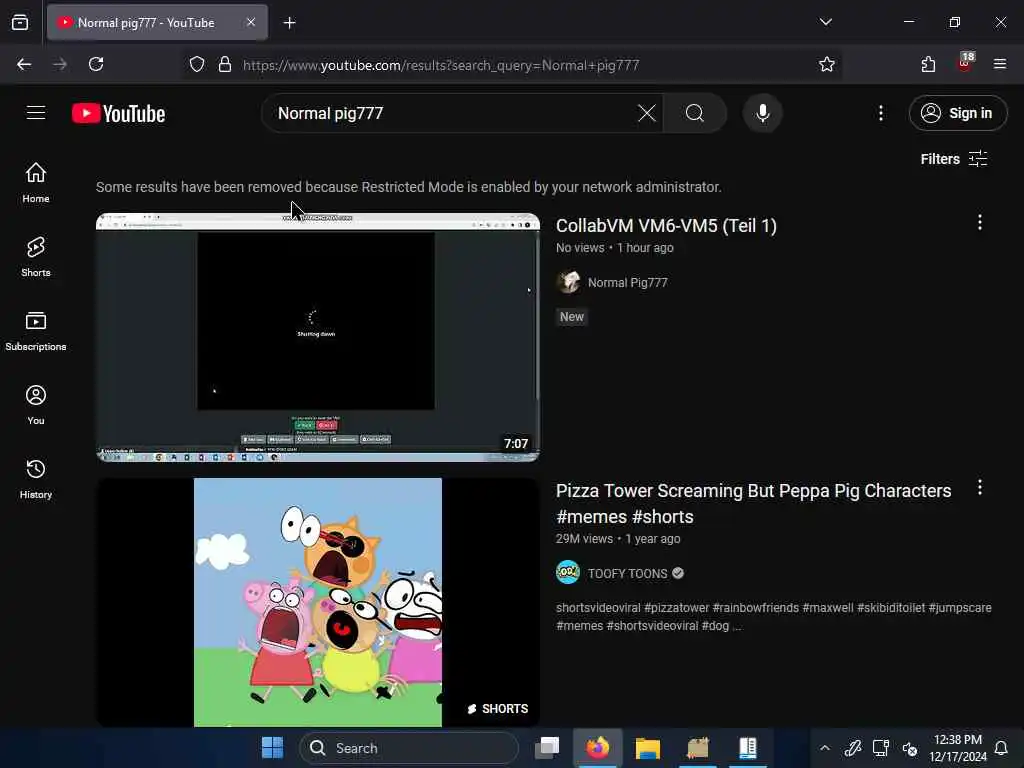Open more options for CollabVM video
The height and width of the screenshot is (768, 1024).
980,223
